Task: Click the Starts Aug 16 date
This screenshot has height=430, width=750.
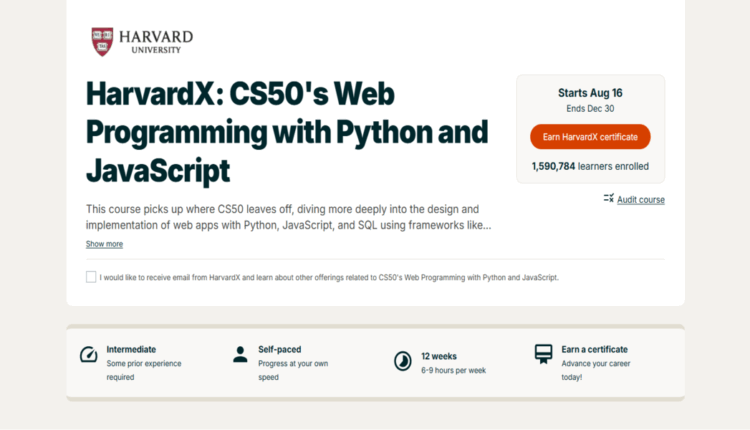Action: tap(590, 93)
